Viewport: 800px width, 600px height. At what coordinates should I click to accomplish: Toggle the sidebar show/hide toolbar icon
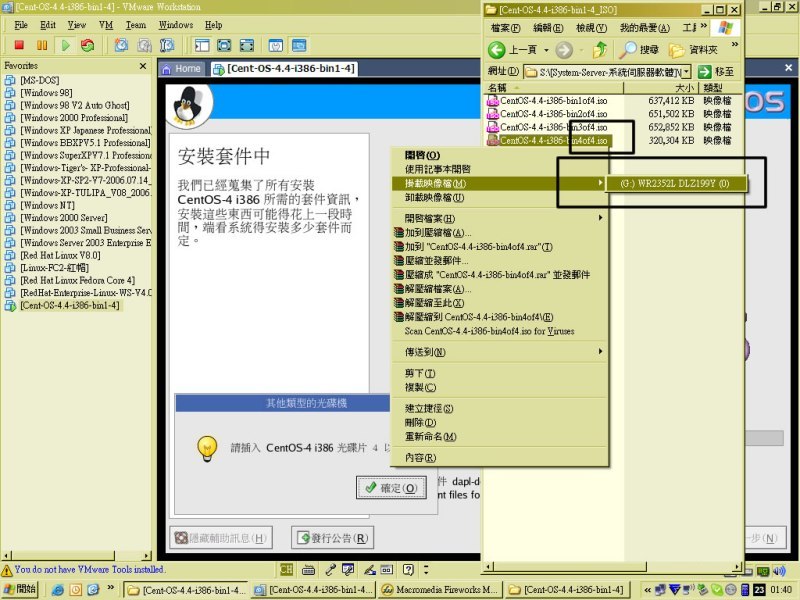(x=202, y=45)
